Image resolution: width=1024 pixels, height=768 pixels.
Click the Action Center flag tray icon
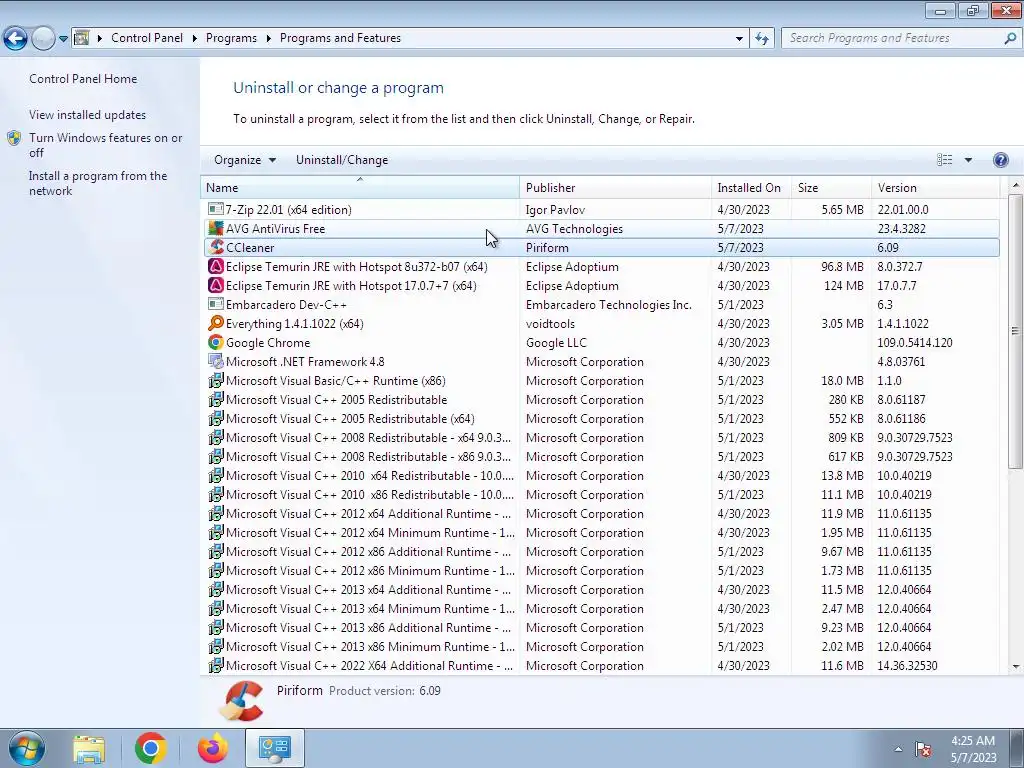pos(923,748)
